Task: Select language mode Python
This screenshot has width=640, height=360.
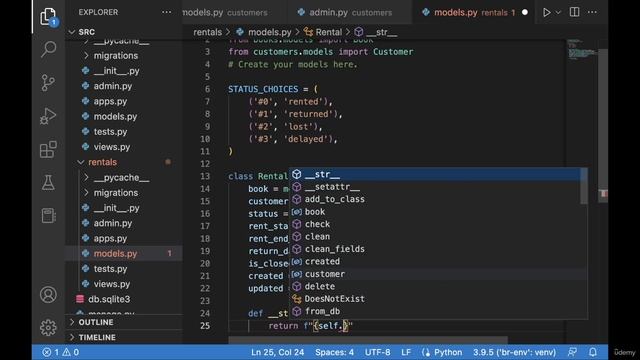Action: (x=448, y=352)
